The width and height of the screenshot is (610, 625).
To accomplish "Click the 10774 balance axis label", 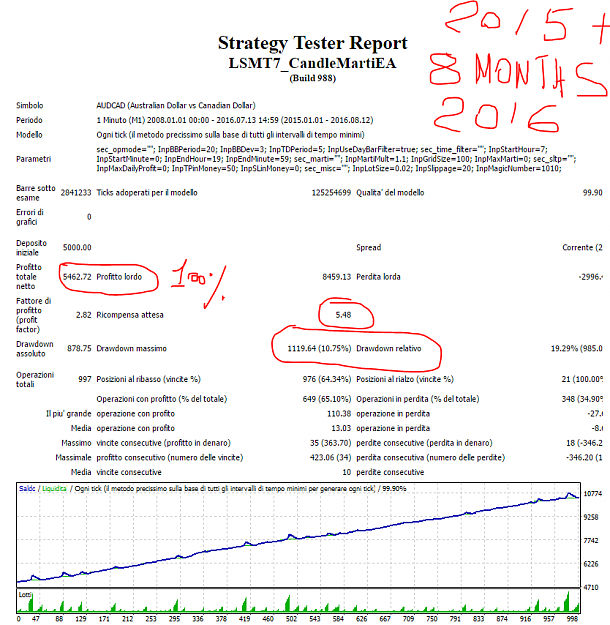I will [592, 493].
